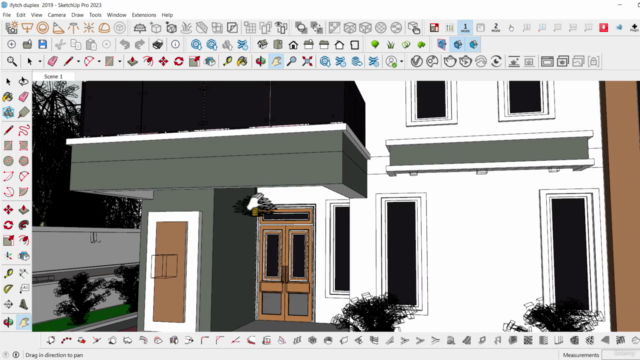Open the Extensions menu

(144, 15)
